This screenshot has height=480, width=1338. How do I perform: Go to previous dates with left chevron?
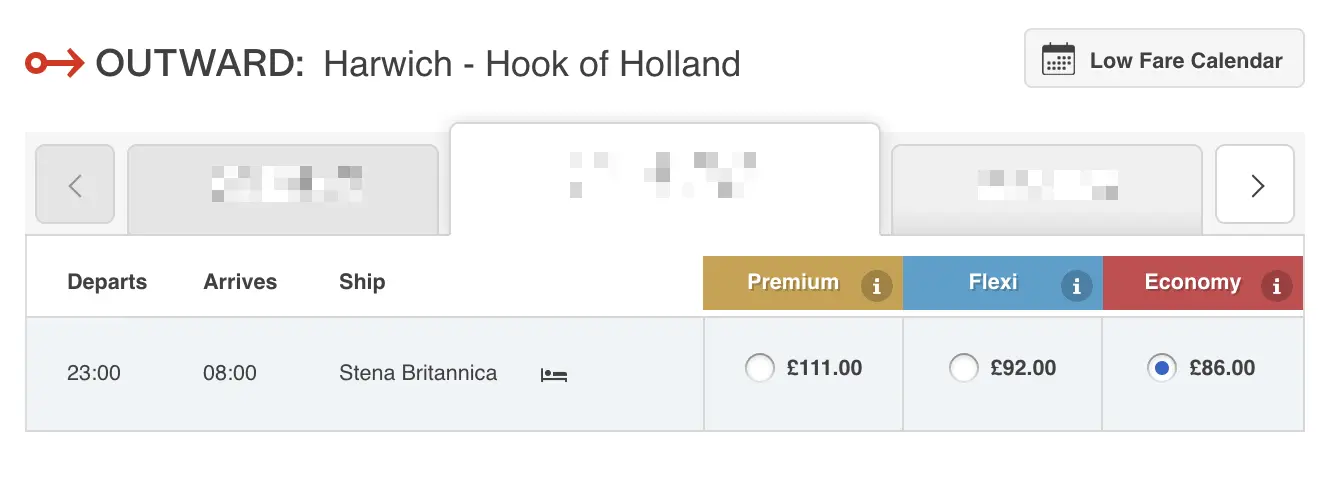pos(75,185)
